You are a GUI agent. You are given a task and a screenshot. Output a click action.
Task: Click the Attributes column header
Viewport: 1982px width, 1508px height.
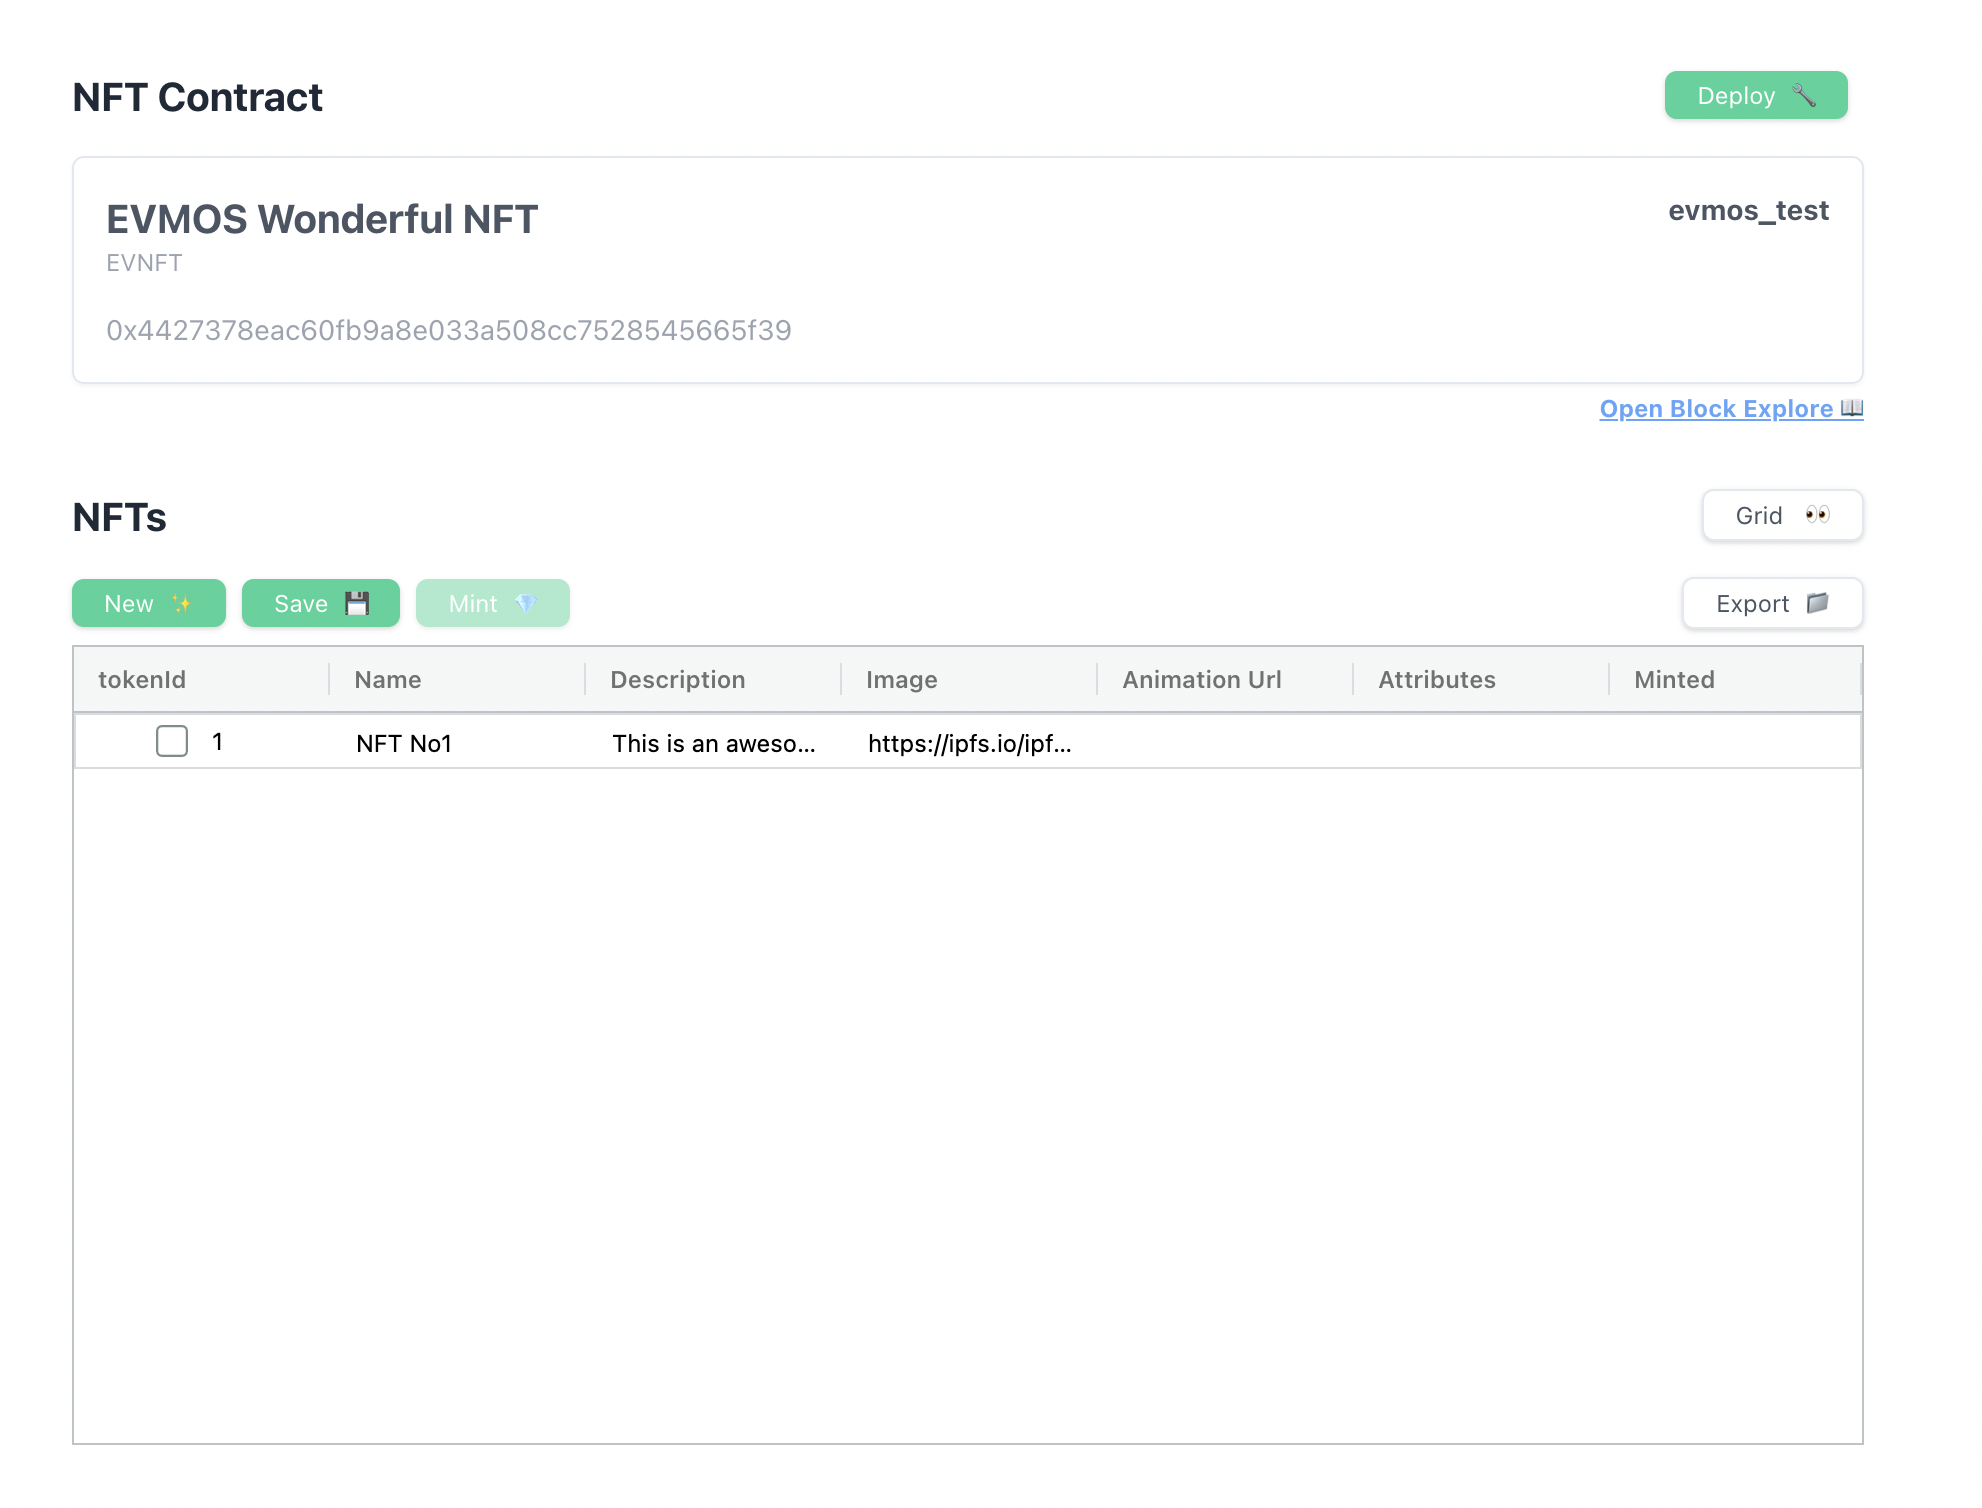tap(1437, 680)
